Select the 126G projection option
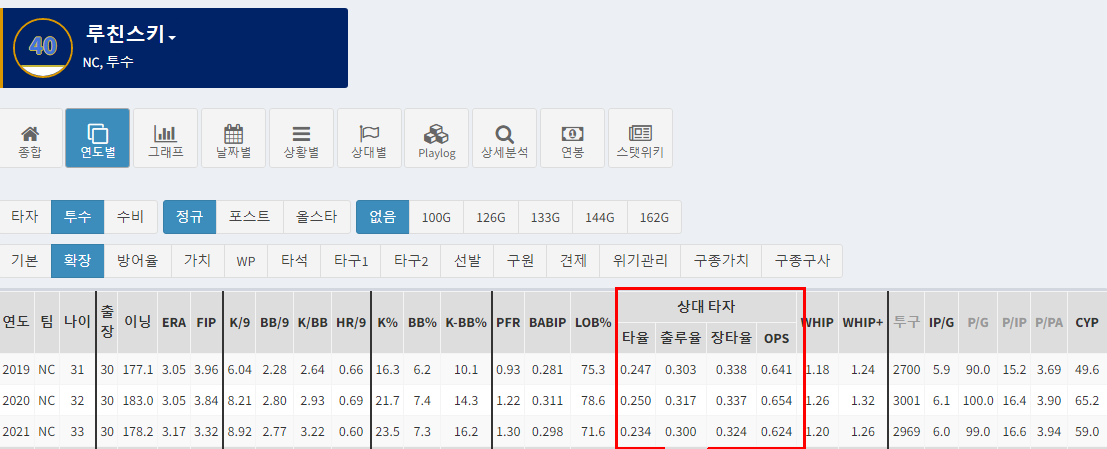The height and width of the screenshot is (449, 1107). click(x=491, y=217)
